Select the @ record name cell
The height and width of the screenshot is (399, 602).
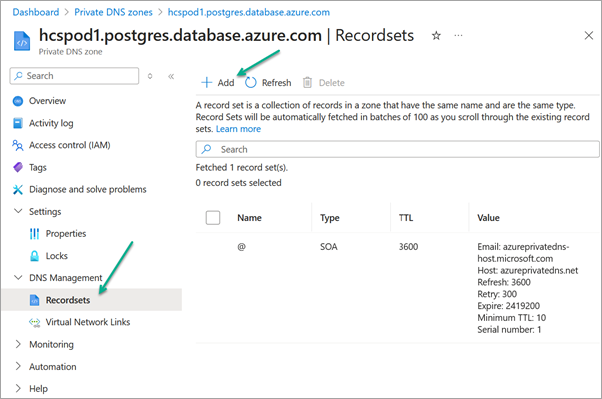[241, 247]
